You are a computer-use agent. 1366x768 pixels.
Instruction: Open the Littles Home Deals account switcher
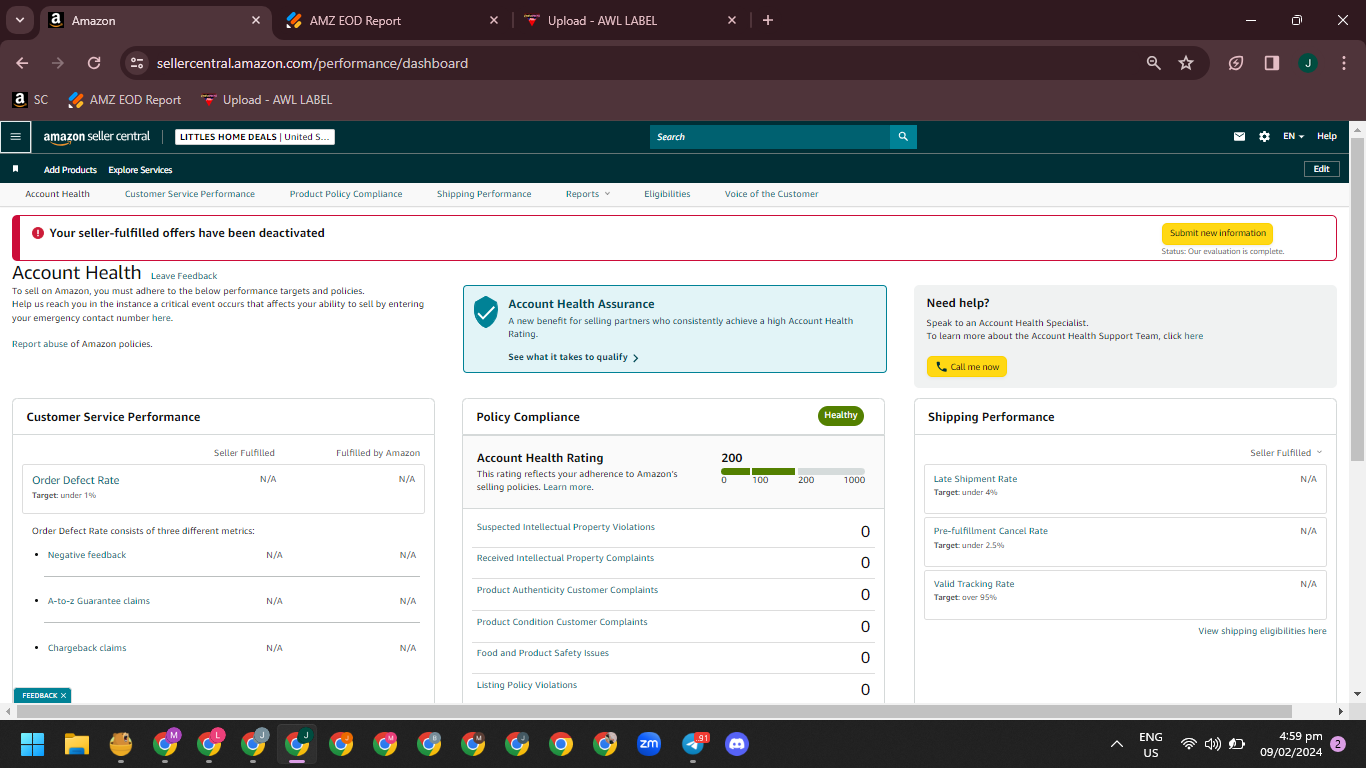pos(255,137)
